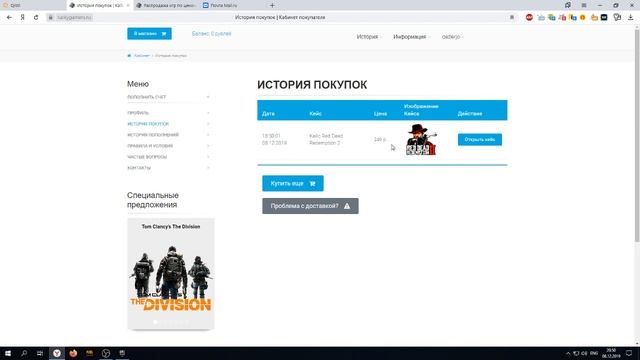Reload the page with refresh icon
The height and width of the screenshot is (360, 640).
(x=36, y=18)
